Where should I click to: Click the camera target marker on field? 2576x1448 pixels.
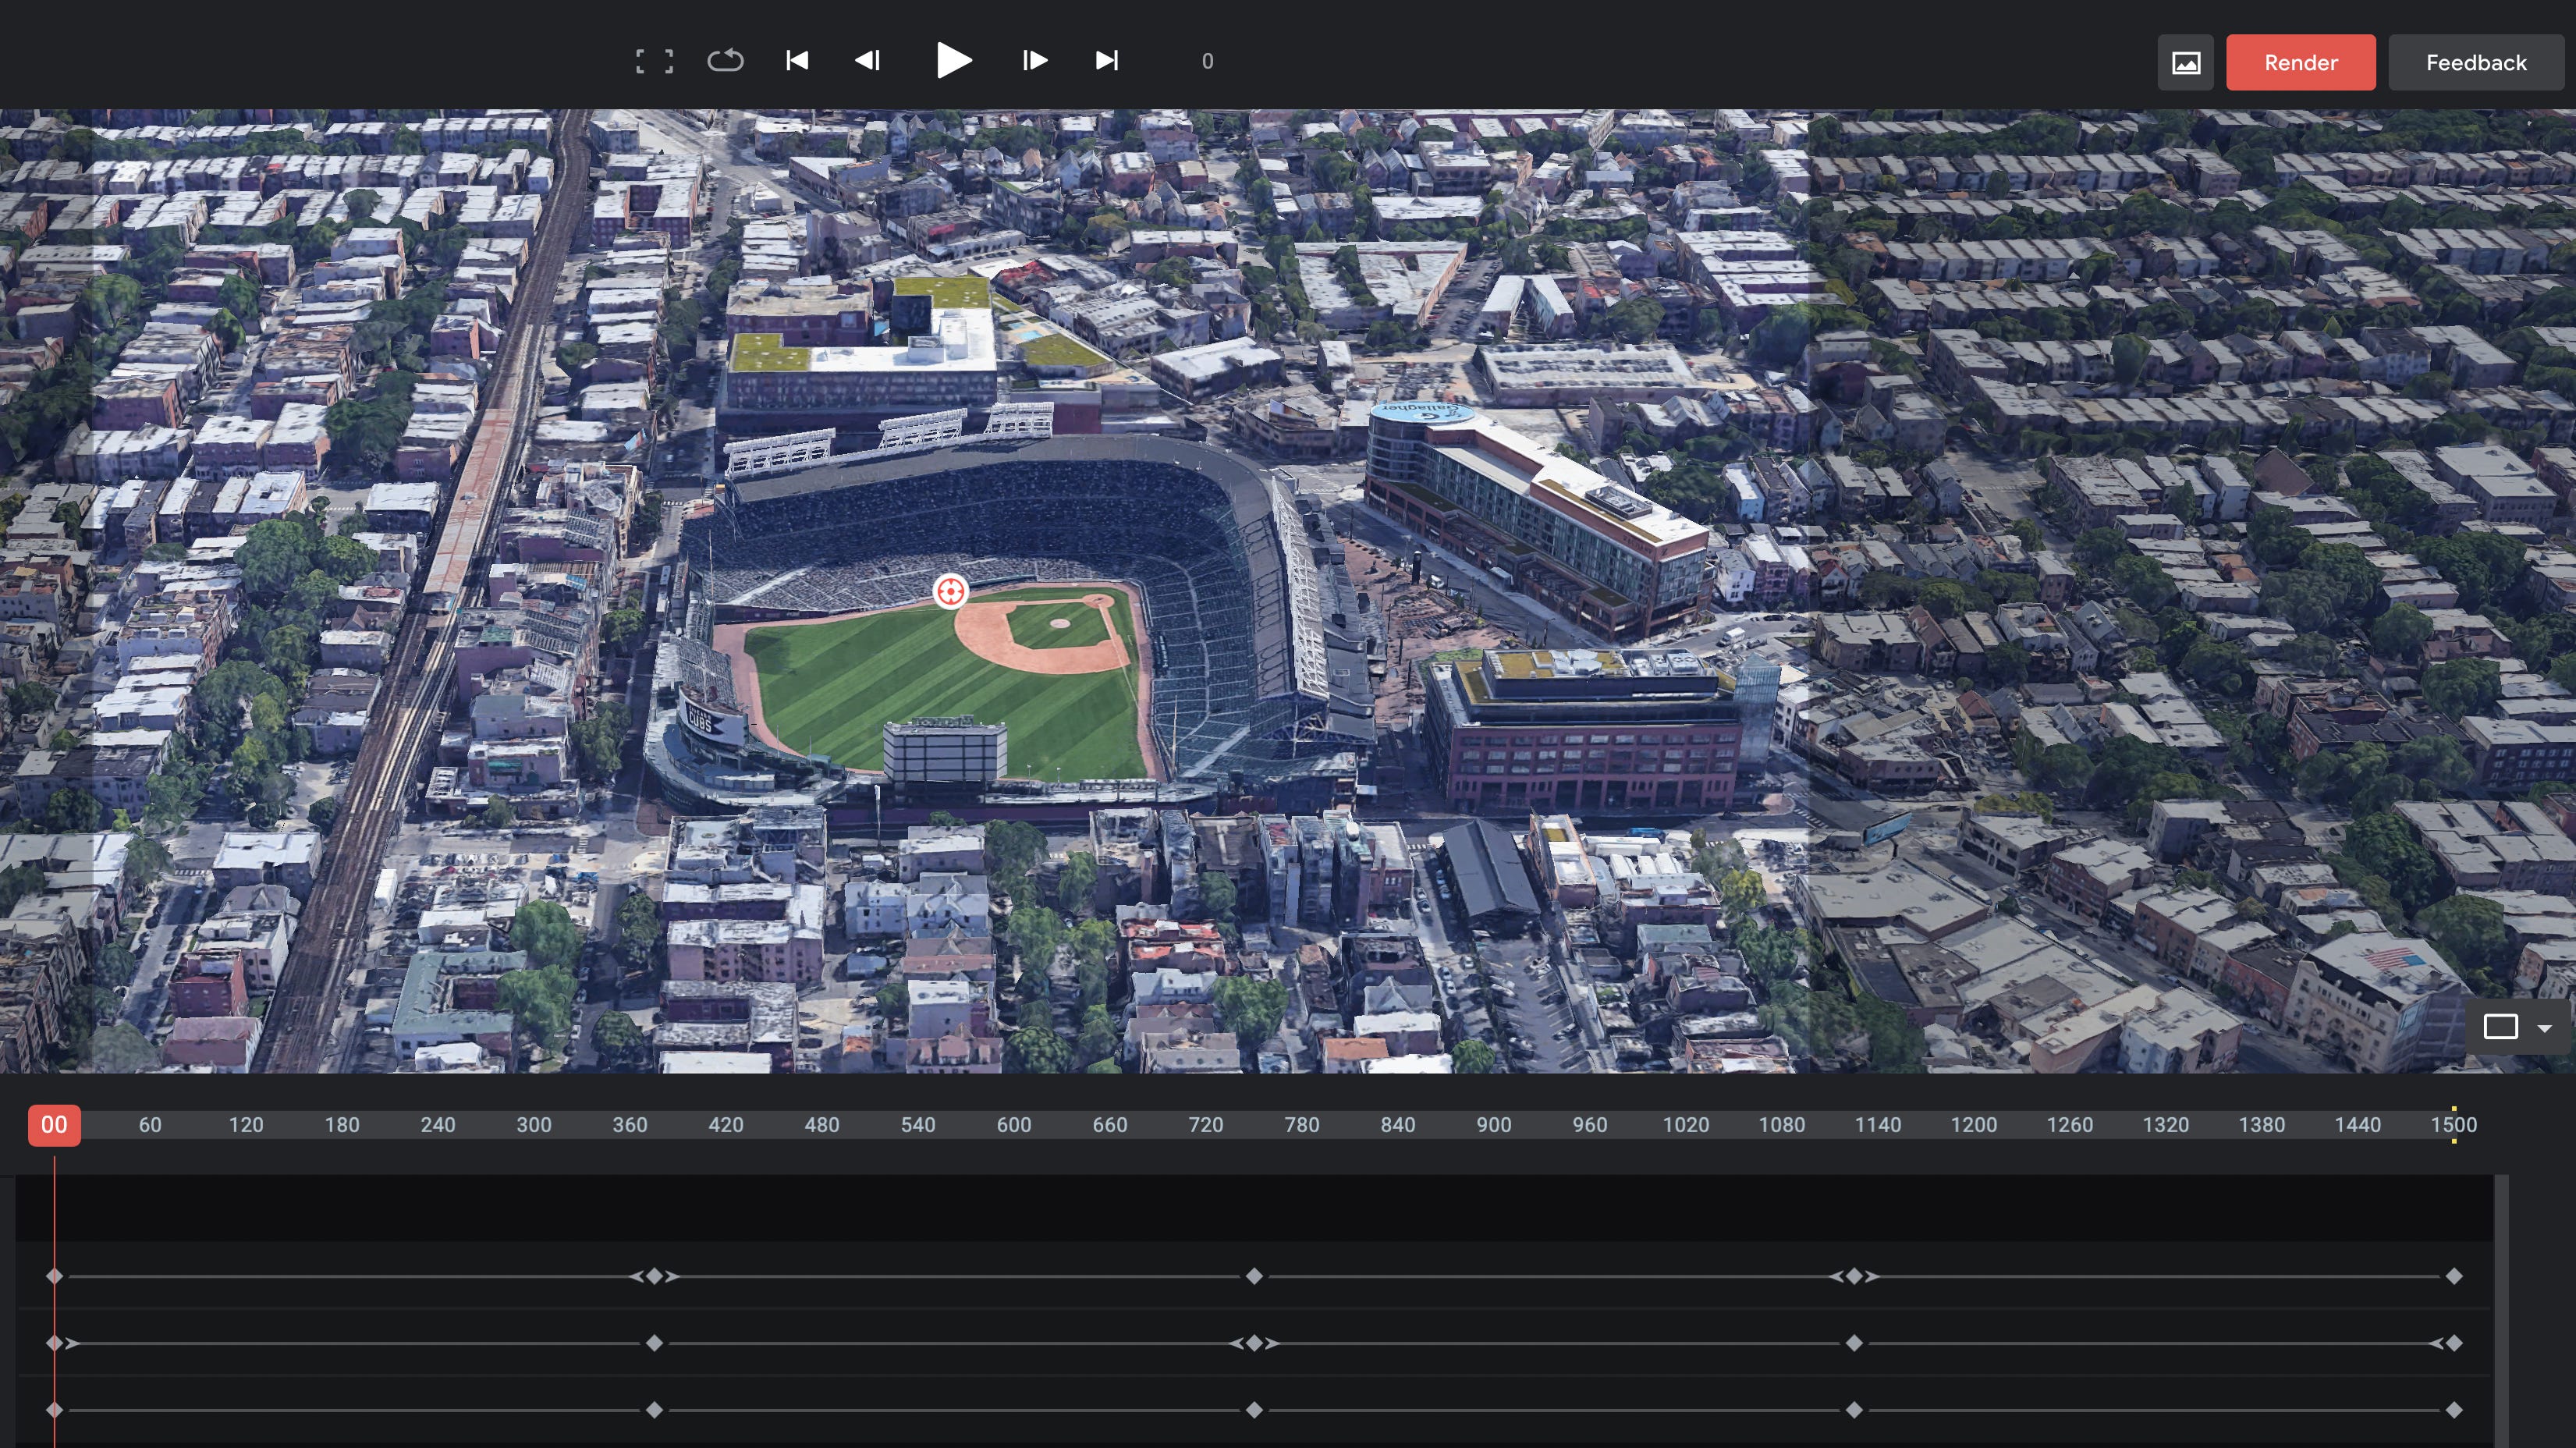click(950, 591)
